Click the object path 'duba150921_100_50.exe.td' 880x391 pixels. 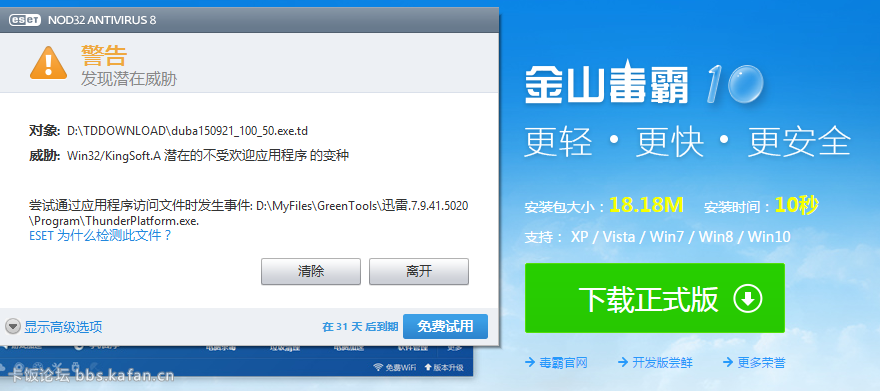187,131
